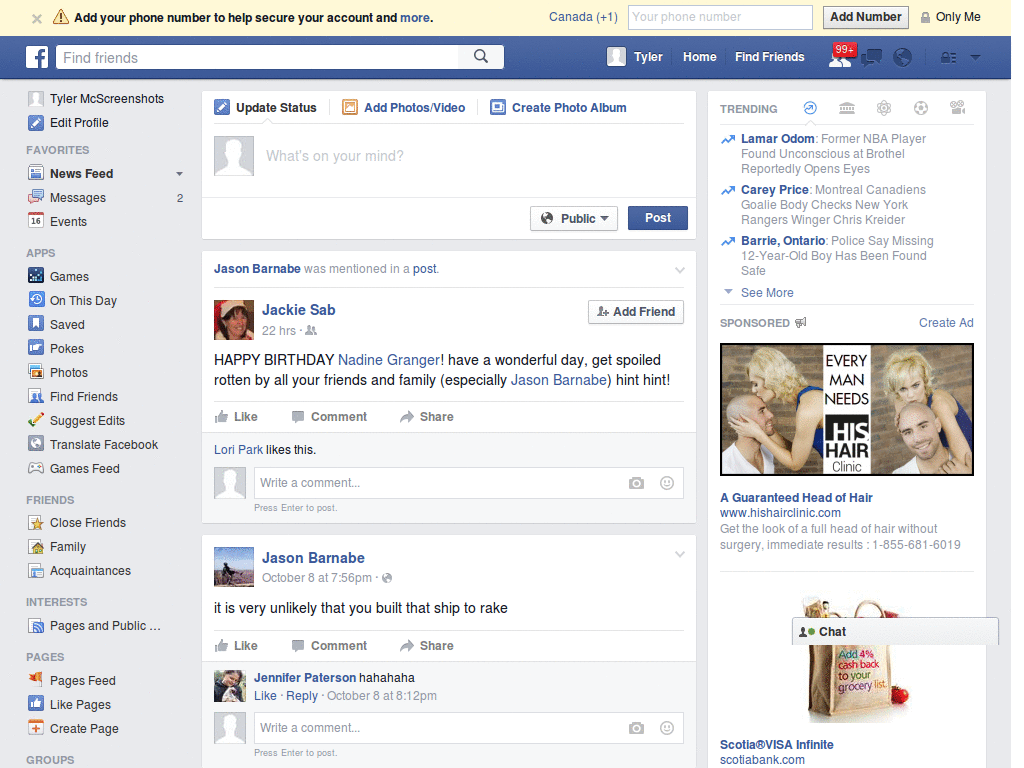Image resolution: width=1024 pixels, height=768 pixels.
Task: Go to Home in top bar
Action: (x=699, y=57)
